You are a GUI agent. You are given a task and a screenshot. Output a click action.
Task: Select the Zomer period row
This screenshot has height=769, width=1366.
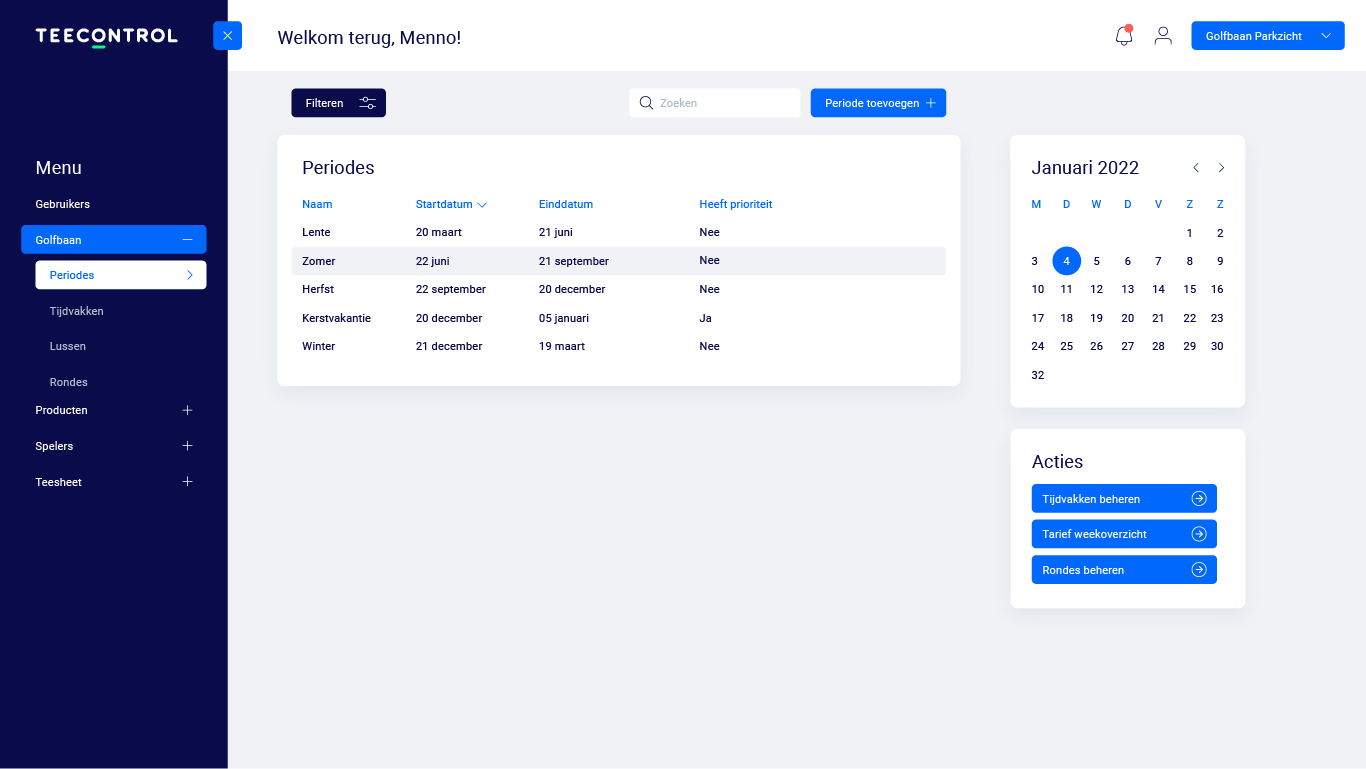tap(618, 261)
